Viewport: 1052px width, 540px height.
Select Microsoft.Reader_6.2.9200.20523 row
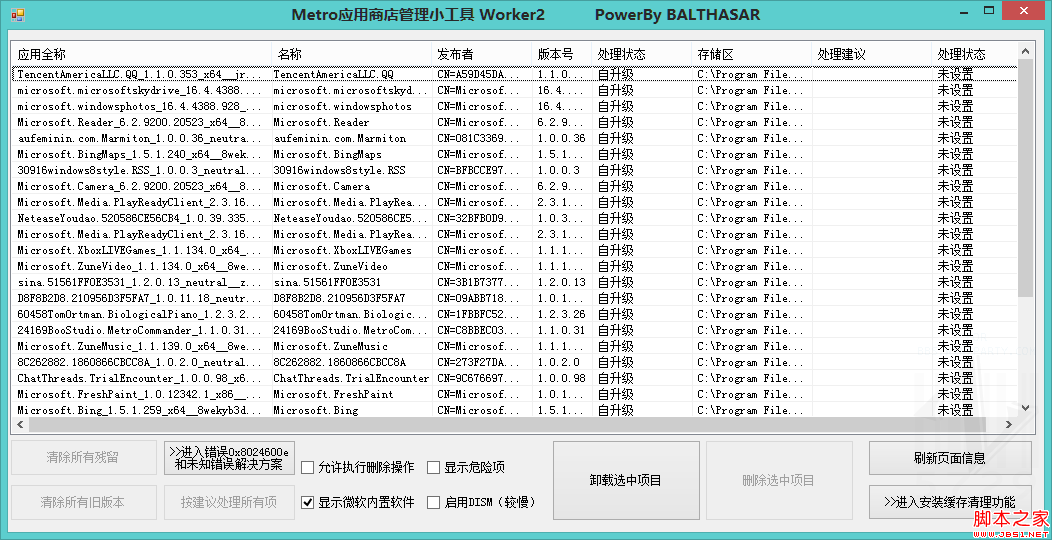click(514, 122)
